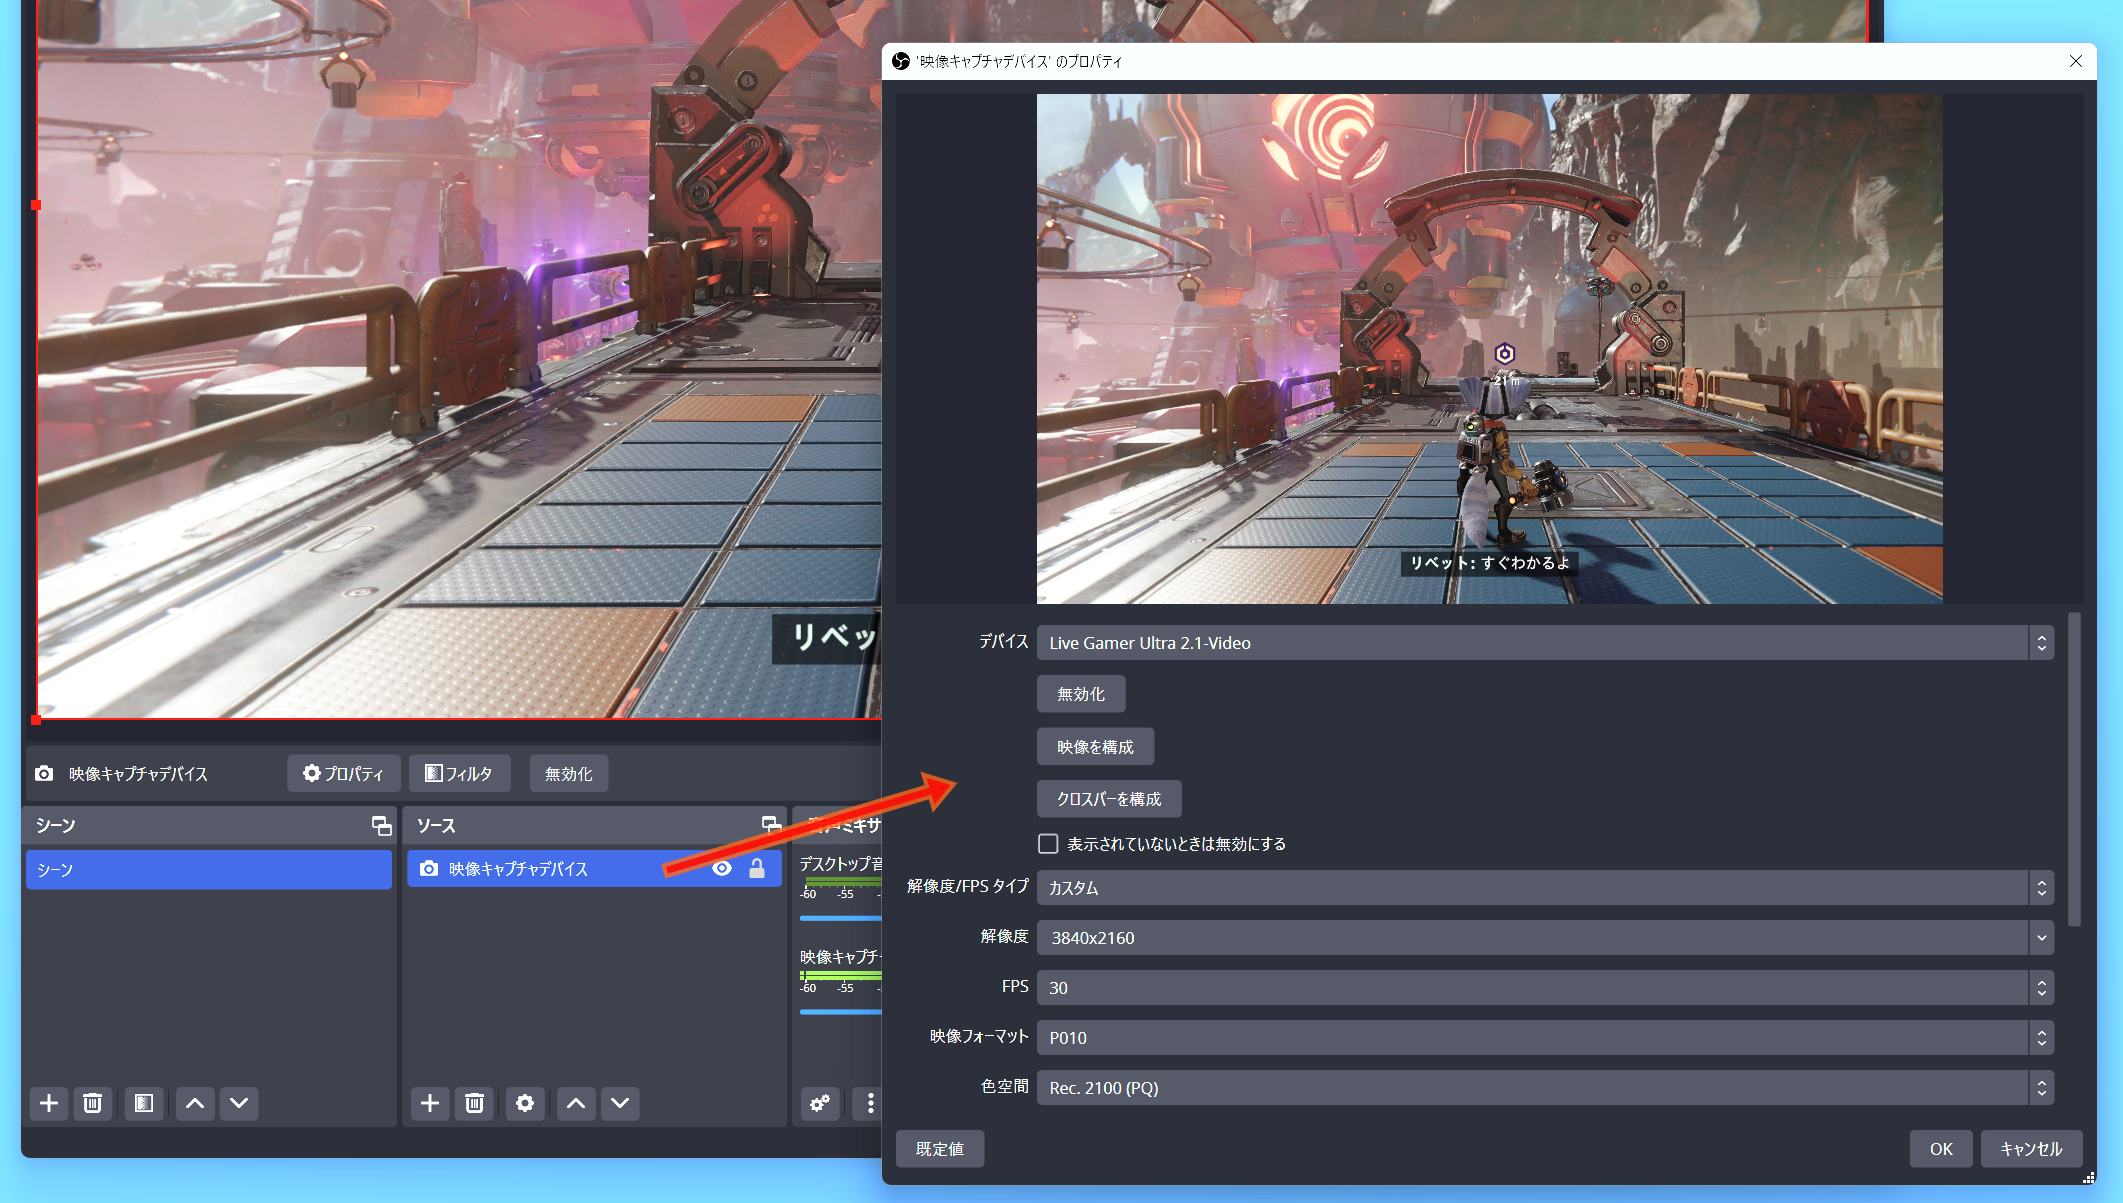Open プロパティ button in source toolbar

(344, 774)
